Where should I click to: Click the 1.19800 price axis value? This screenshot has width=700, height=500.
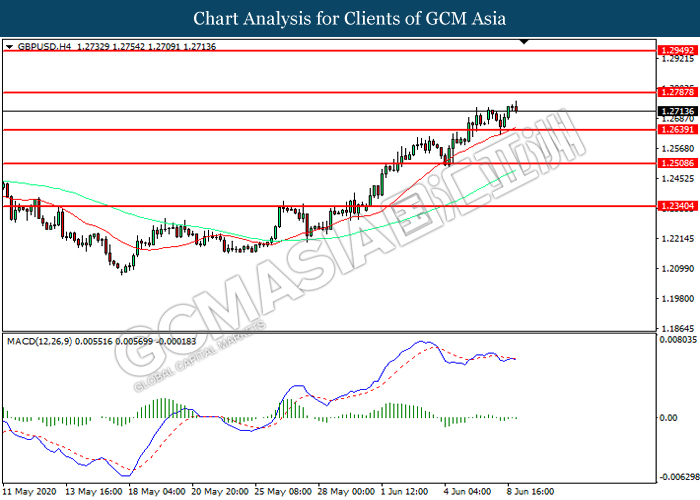678,299
